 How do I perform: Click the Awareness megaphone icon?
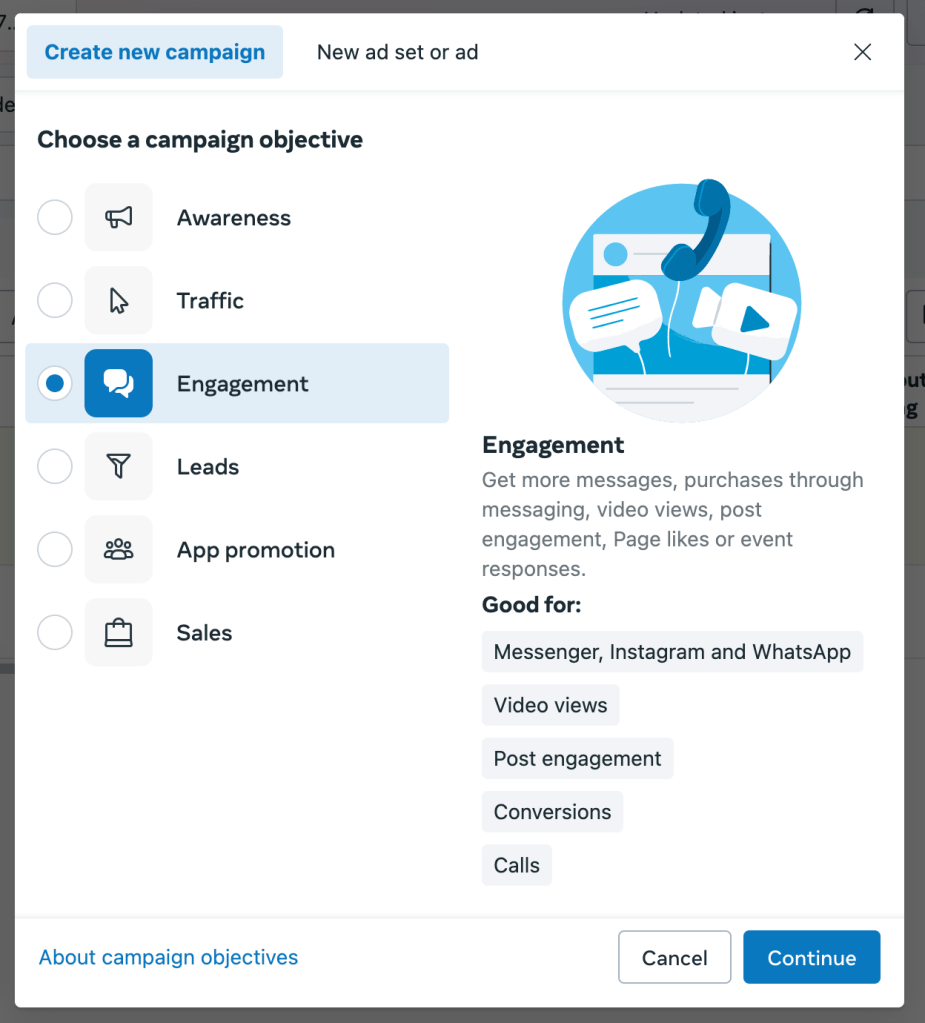pos(119,217)
